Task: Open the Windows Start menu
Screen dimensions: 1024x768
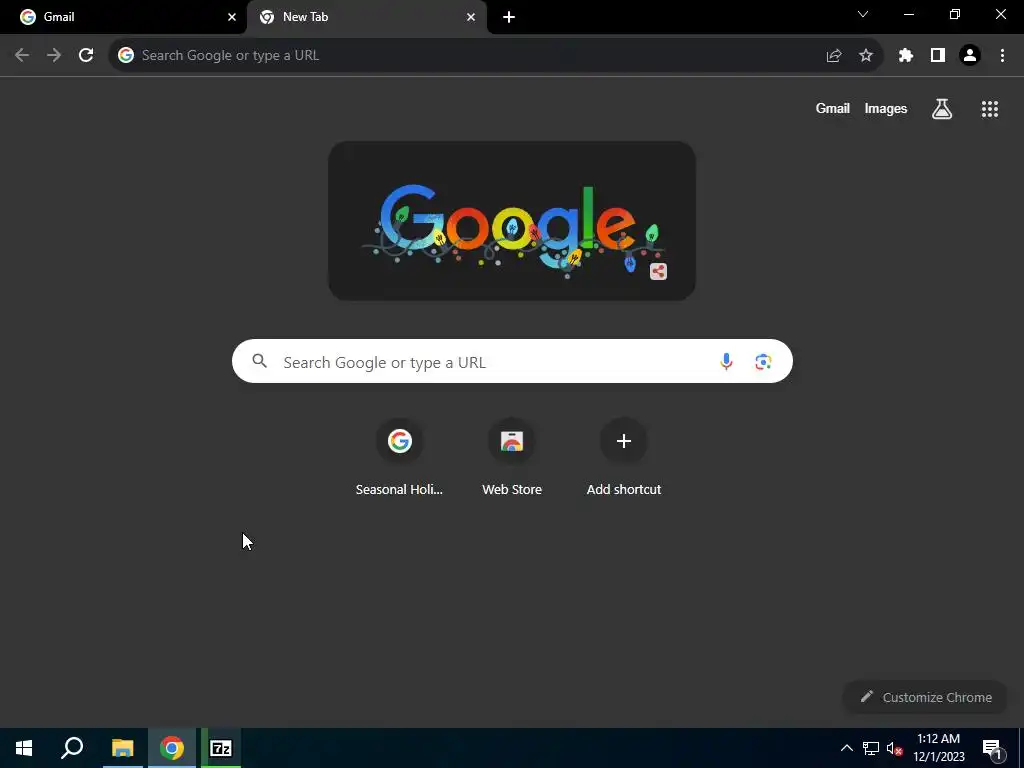Action: pyautogui.click(x=24, y=748)
